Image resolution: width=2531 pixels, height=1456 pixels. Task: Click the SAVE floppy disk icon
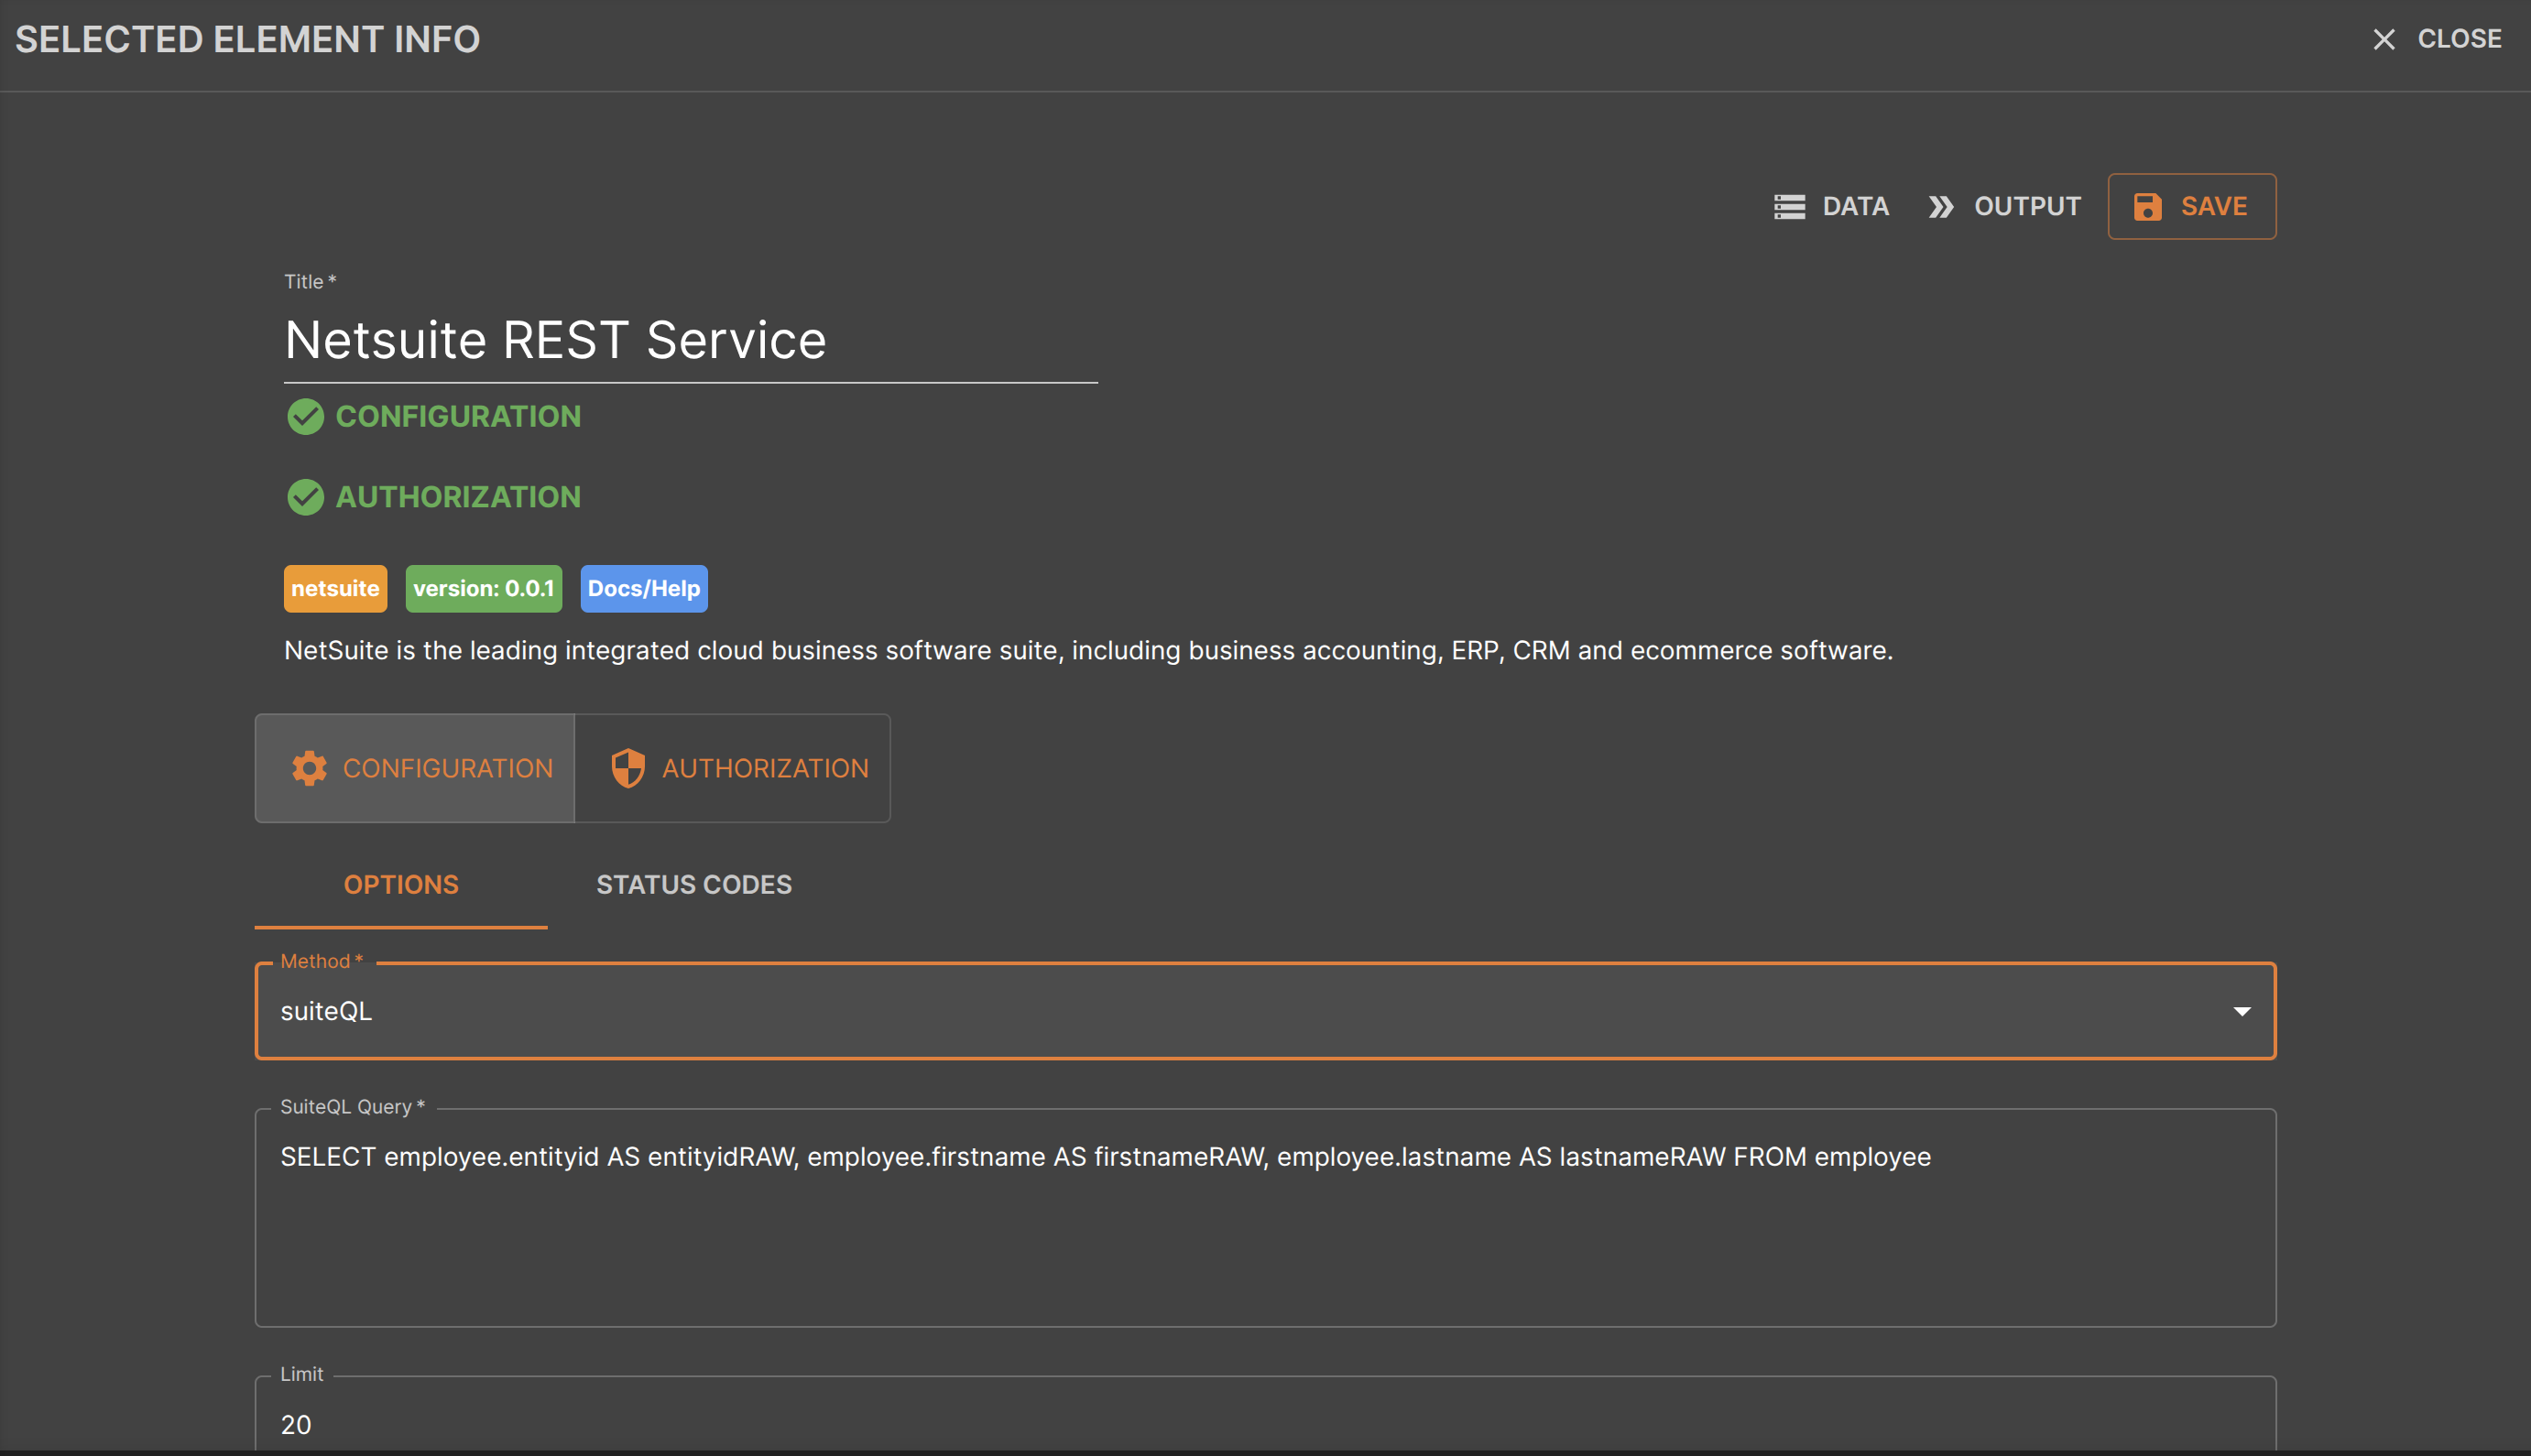2147,207
